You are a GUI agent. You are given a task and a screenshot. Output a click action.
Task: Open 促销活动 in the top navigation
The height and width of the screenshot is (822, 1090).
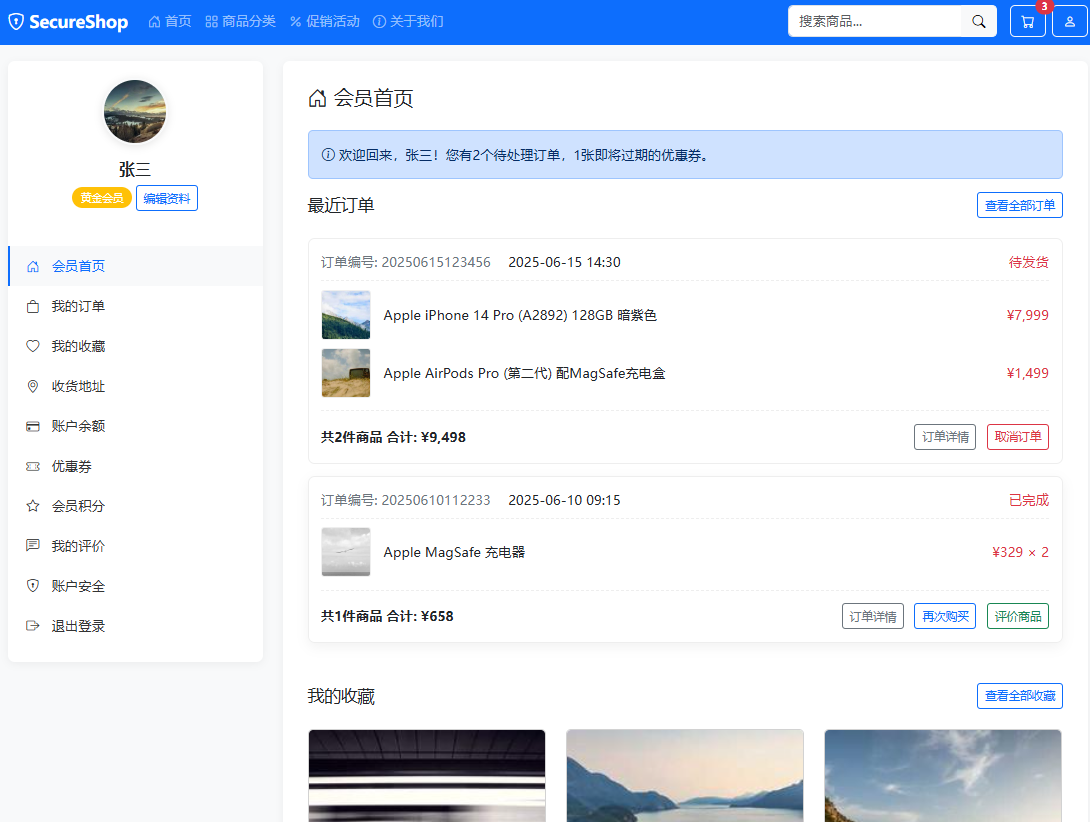click(x=325, y=22)
